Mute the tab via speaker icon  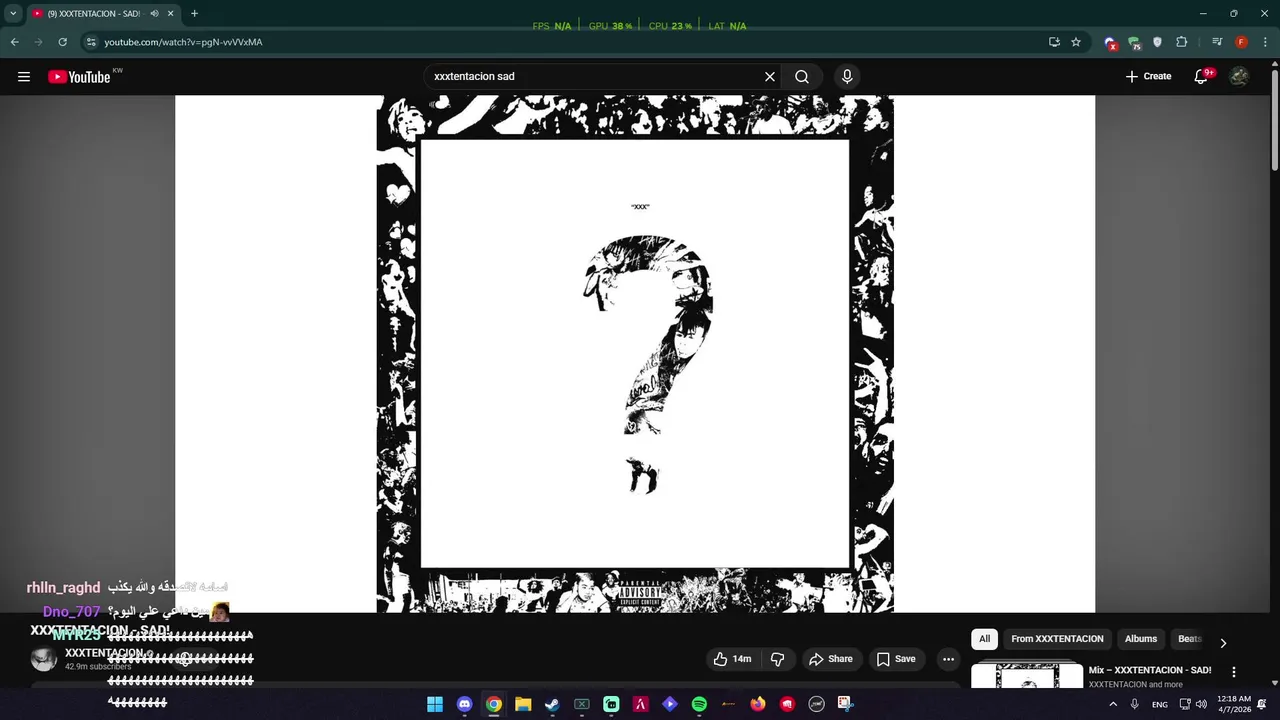click(154, 14)
